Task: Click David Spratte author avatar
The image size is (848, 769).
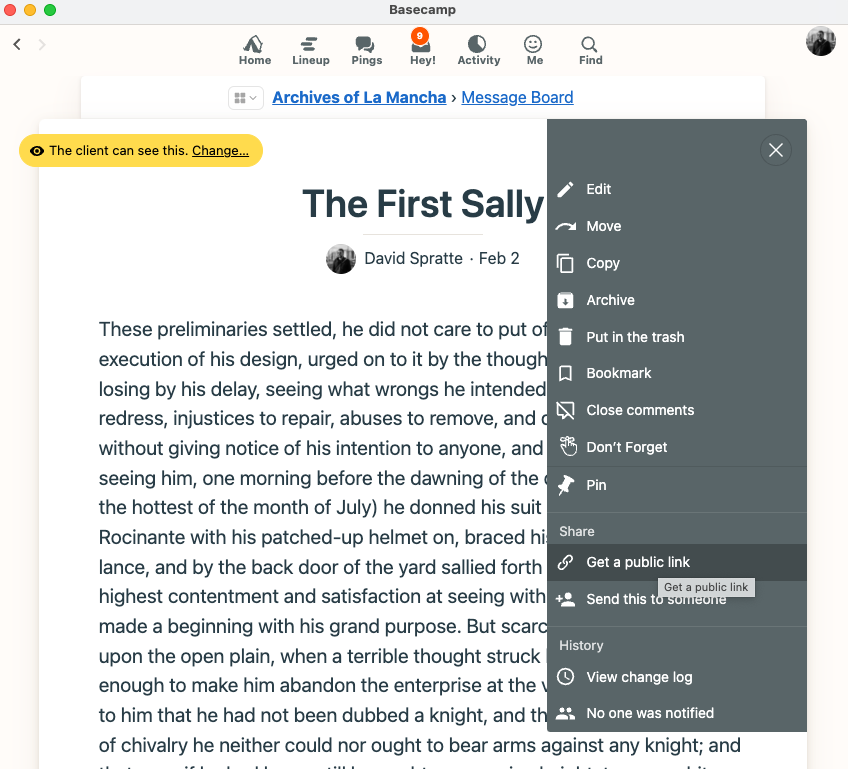Action: tap(341, 259)
